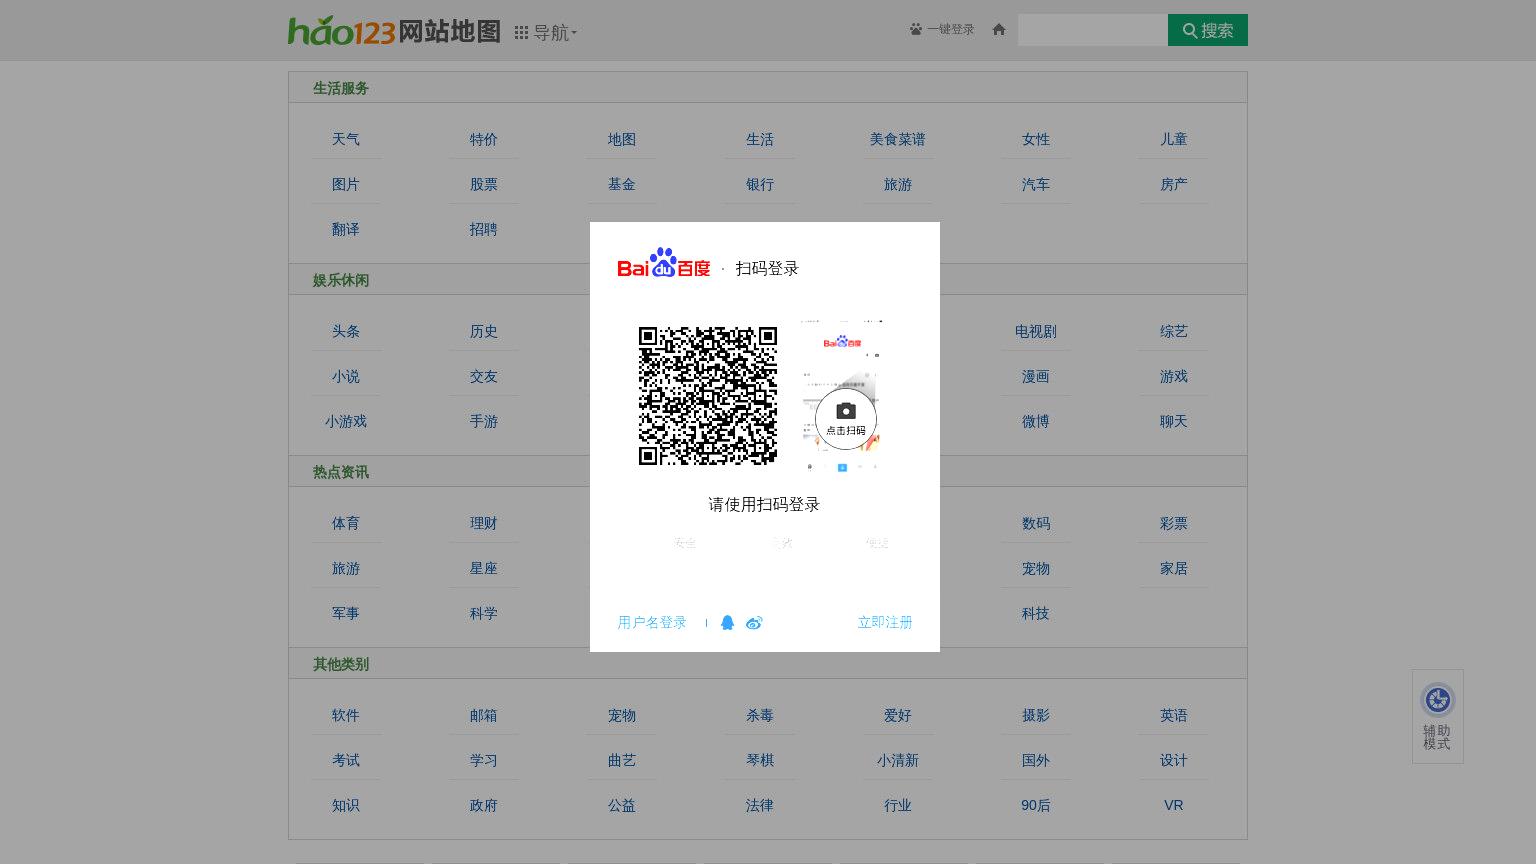The image size is (1536, 864).
Task: Open the 家居 link
Action: [x=1174, y=568]
